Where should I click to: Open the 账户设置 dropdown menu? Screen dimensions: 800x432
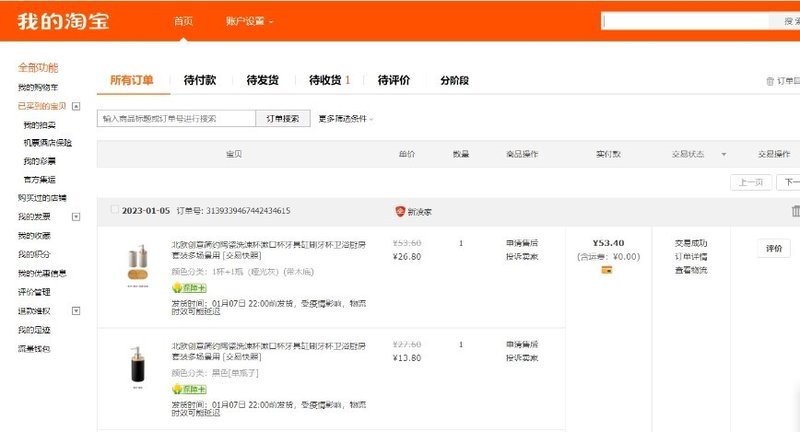point(249,21)
